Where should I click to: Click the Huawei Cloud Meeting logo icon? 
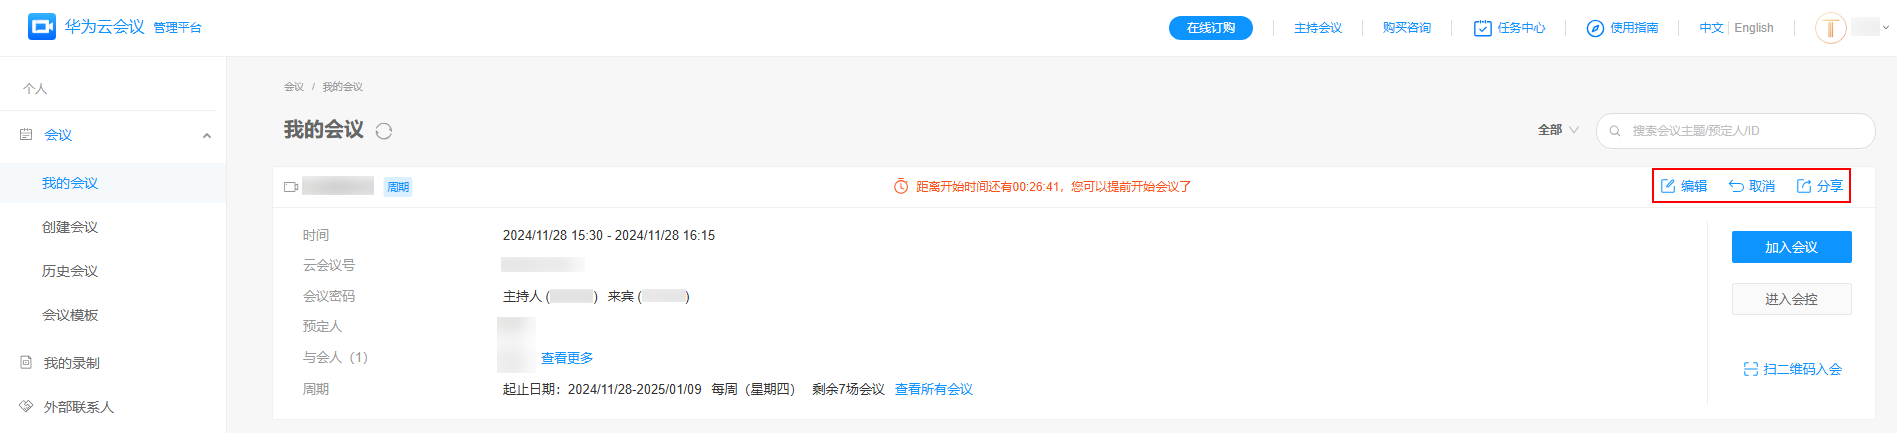click(42, 27)
